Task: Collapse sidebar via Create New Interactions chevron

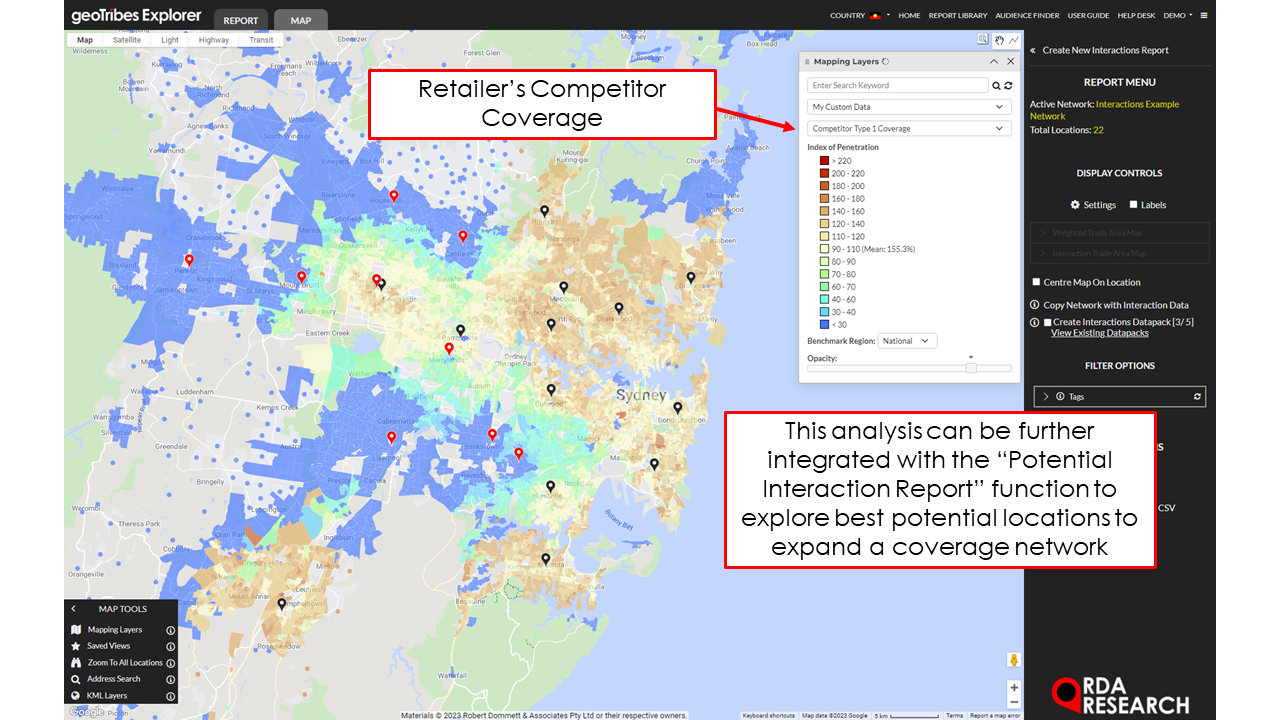Action: pyautogui.click(x=1033, y=50)
